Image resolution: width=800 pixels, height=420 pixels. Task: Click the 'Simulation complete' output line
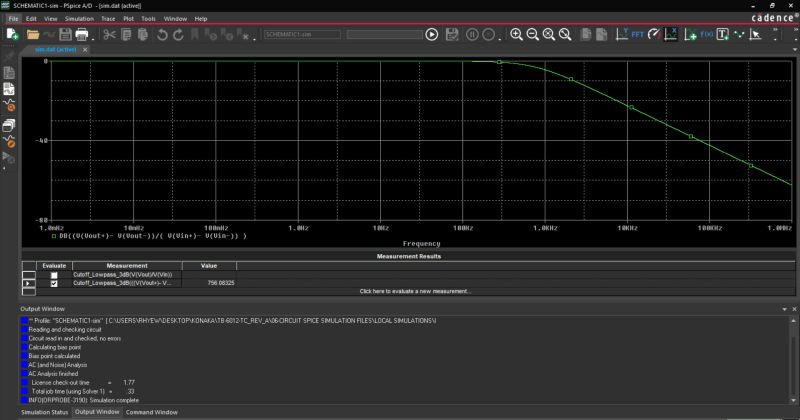[84, 400]
